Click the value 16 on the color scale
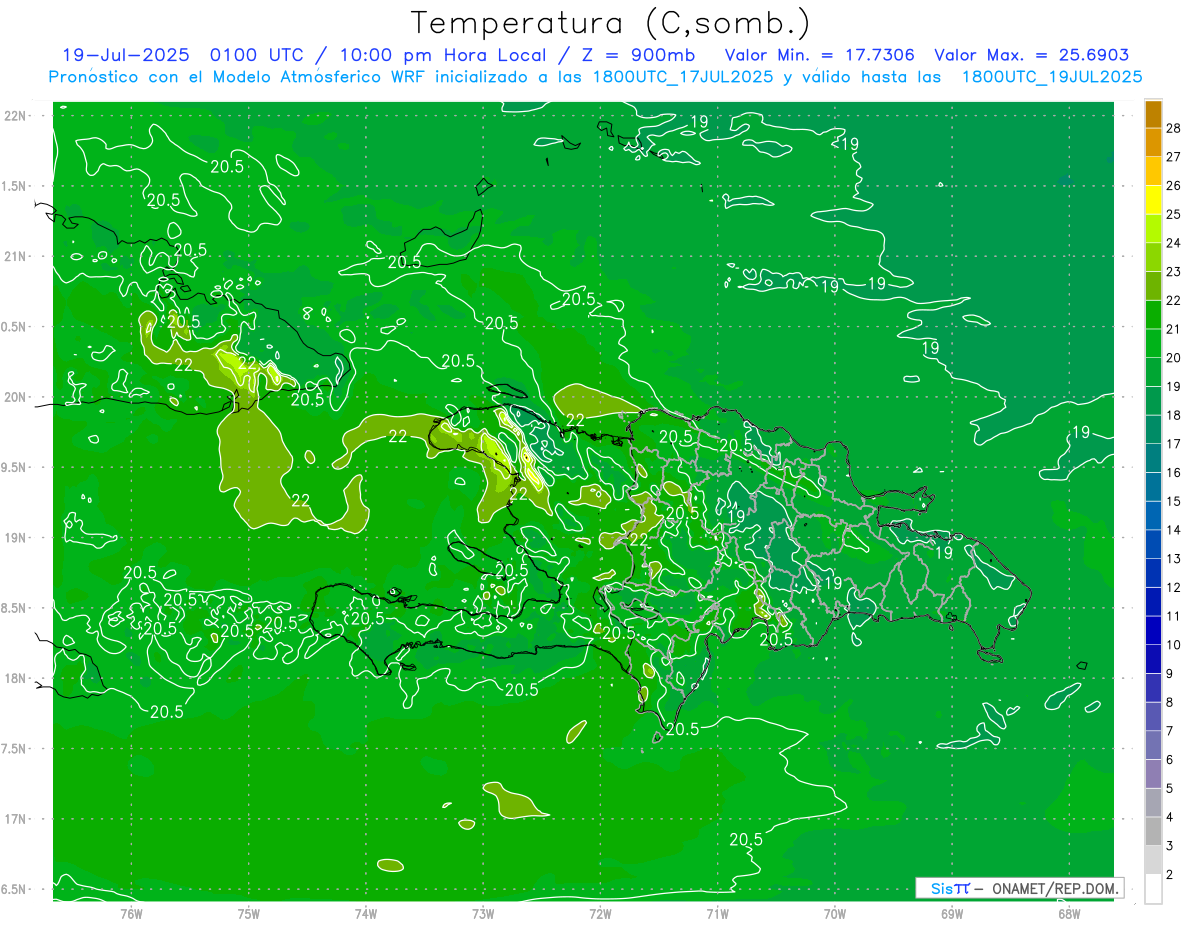Viewport: 1200px width, 927px height. pos(1174,473)
